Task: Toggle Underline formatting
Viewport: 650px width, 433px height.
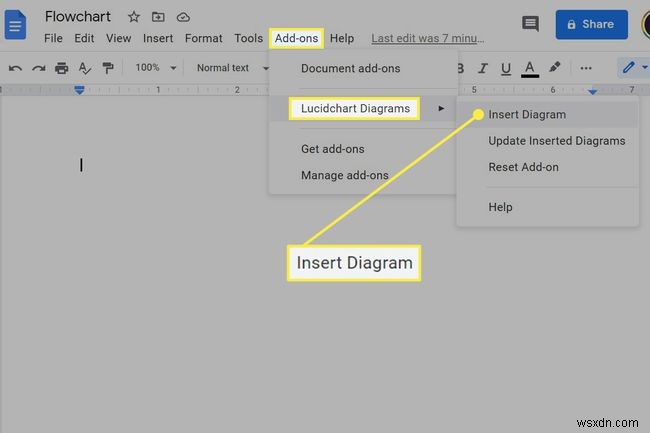Action: pyautogui.click(x=505, y=68)
